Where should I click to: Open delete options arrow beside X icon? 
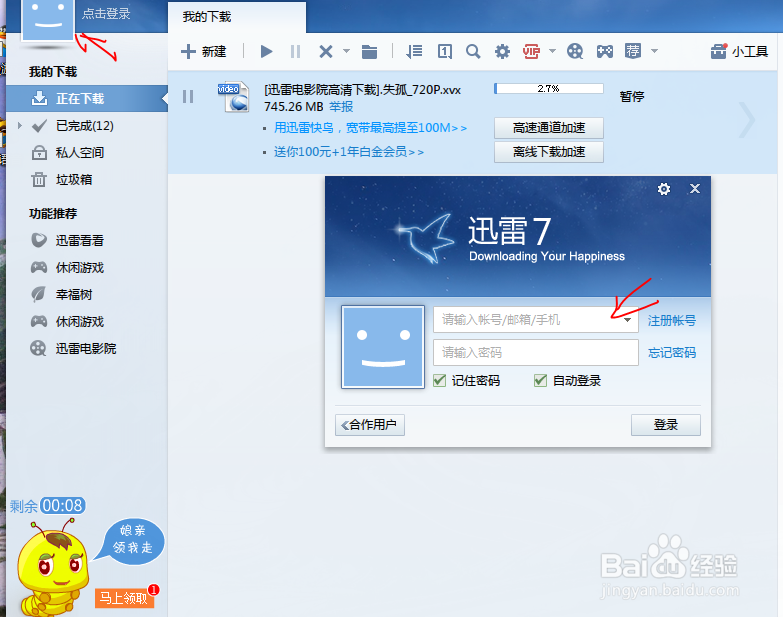[346, 51]
